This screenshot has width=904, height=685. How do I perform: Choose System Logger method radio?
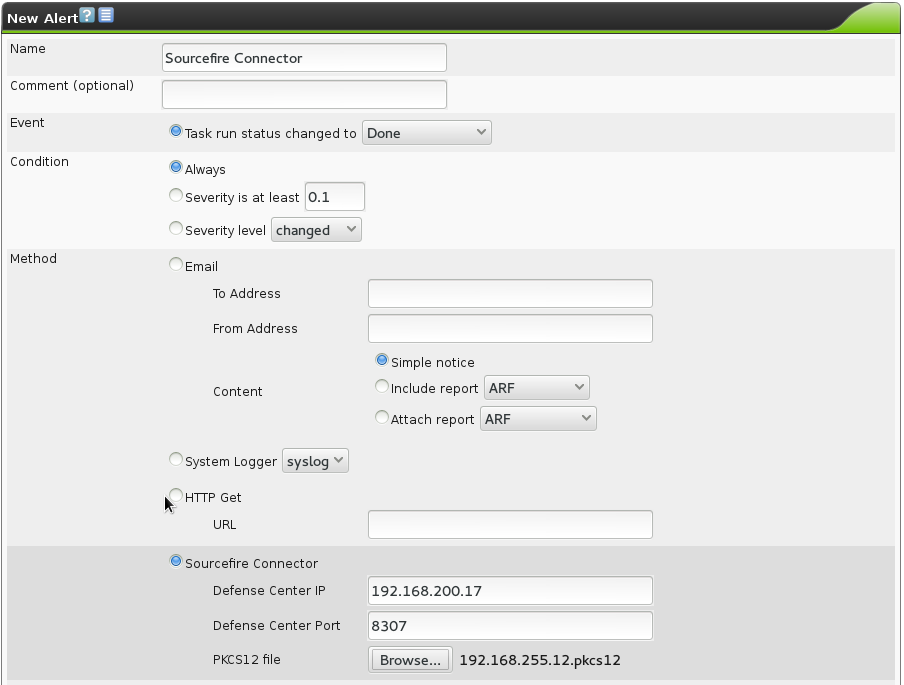point(176,459)
